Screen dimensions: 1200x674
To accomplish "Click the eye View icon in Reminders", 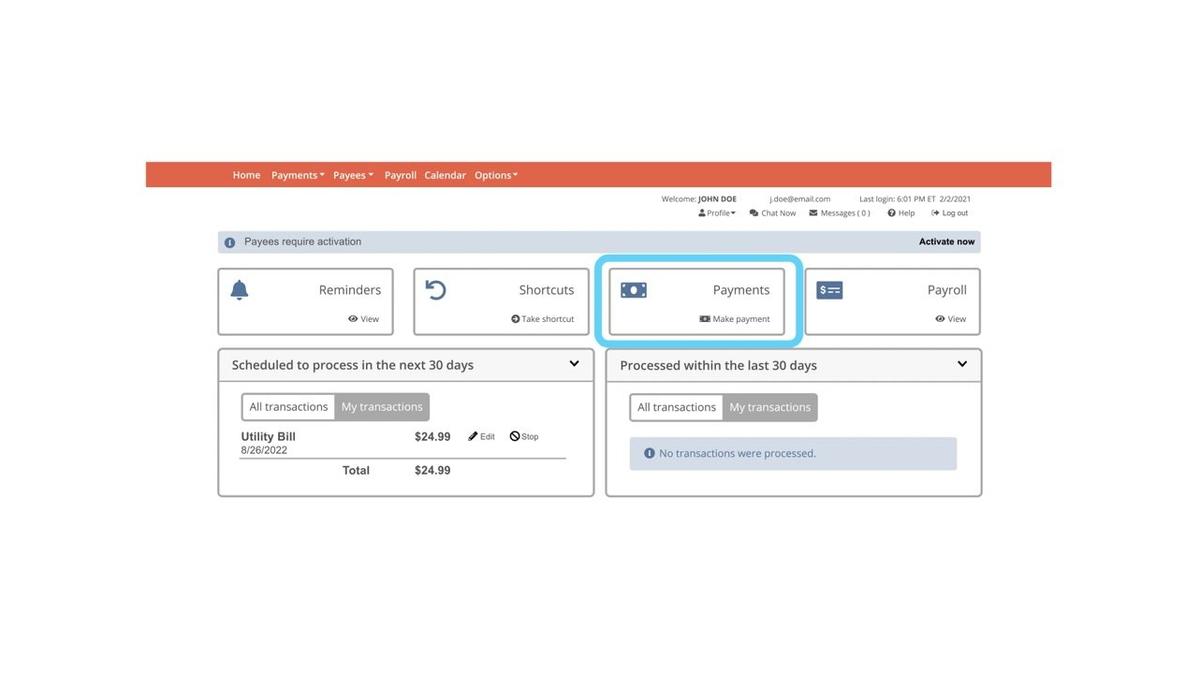I will click(353, 319).
